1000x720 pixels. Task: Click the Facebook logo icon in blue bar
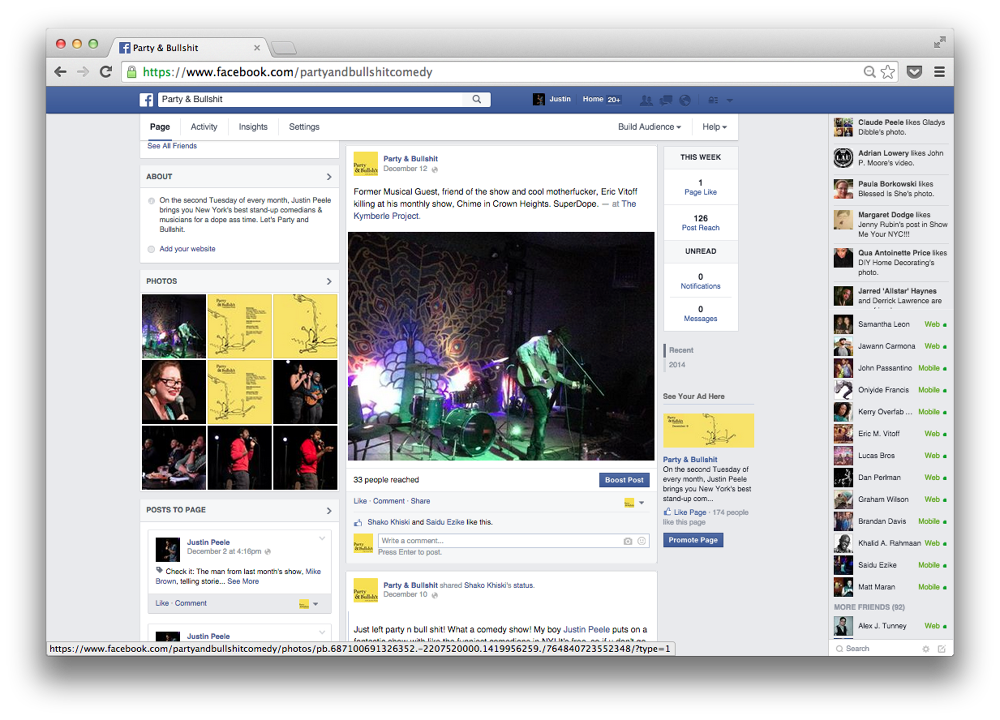click(147, 99)
